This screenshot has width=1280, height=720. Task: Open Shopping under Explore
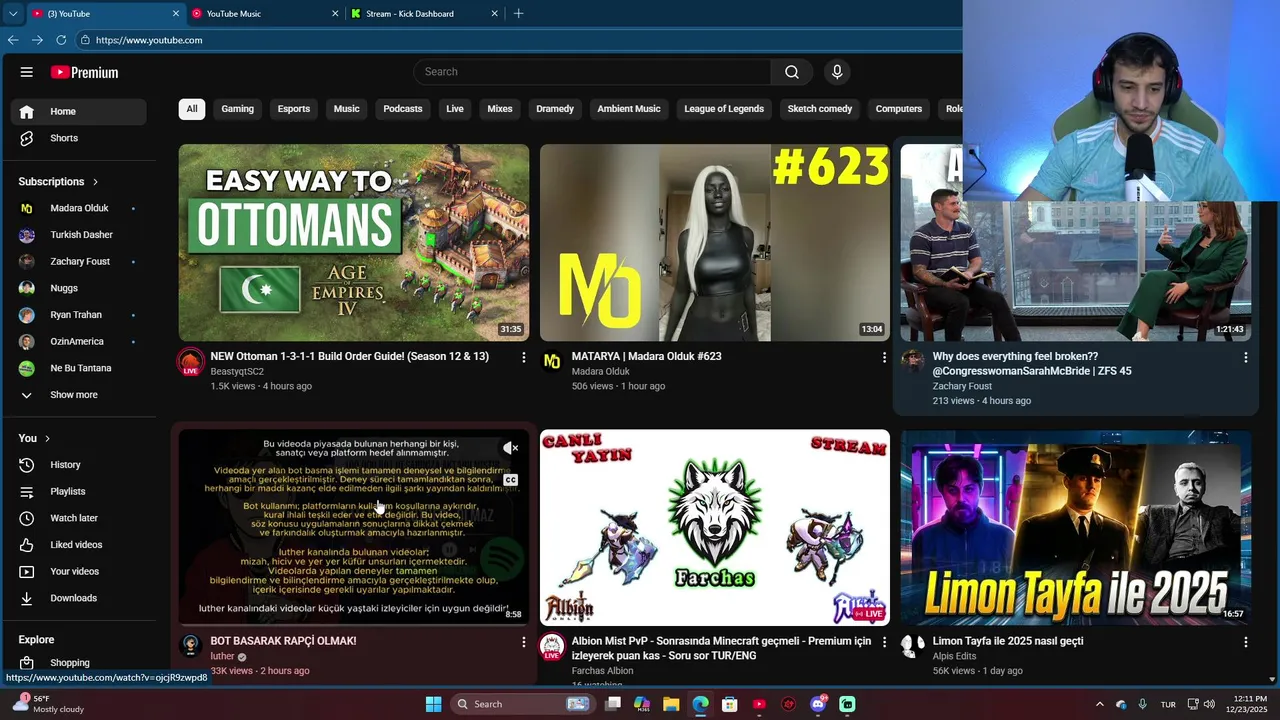coord(78,663)
